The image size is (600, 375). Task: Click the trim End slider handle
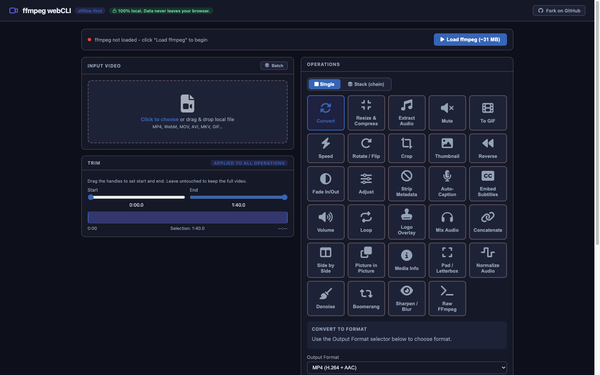pyautogui.click(x=285, y=197)
